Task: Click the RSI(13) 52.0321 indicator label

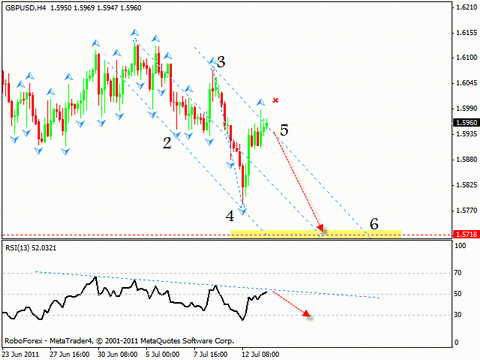Action: 31,248
